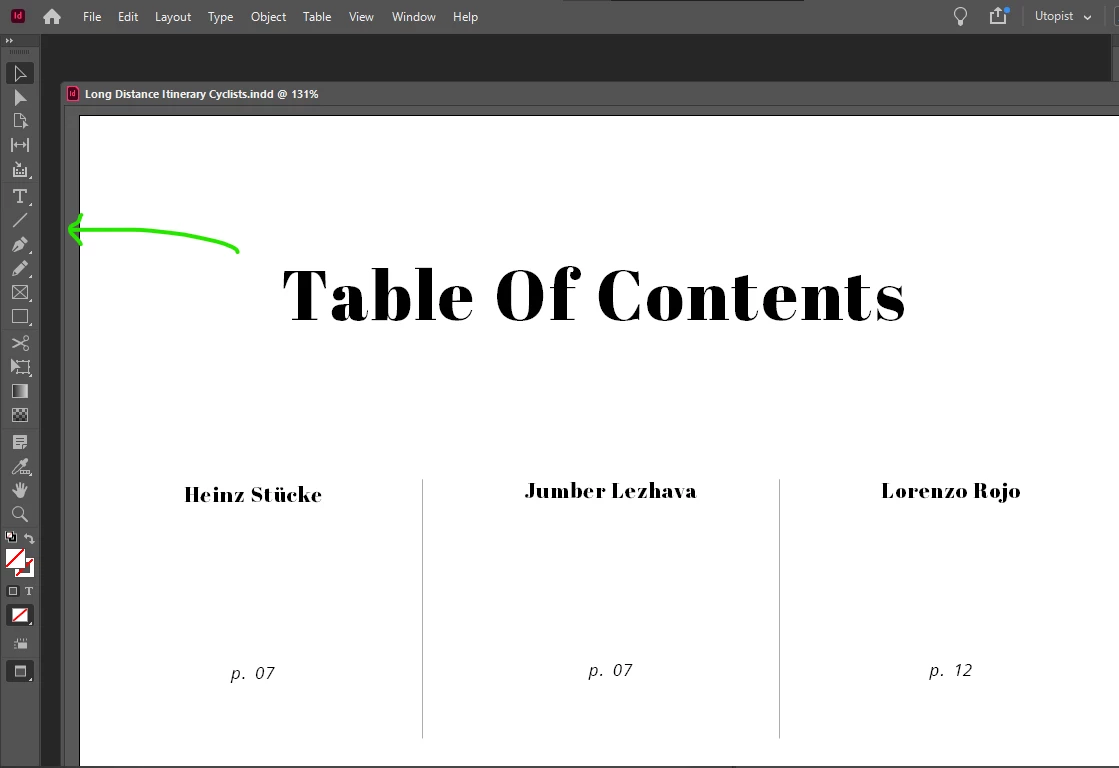Viewport: 1119px width, 768px height.
Task: Select the Selection tool arrow
Action: (x=20, y=74)
